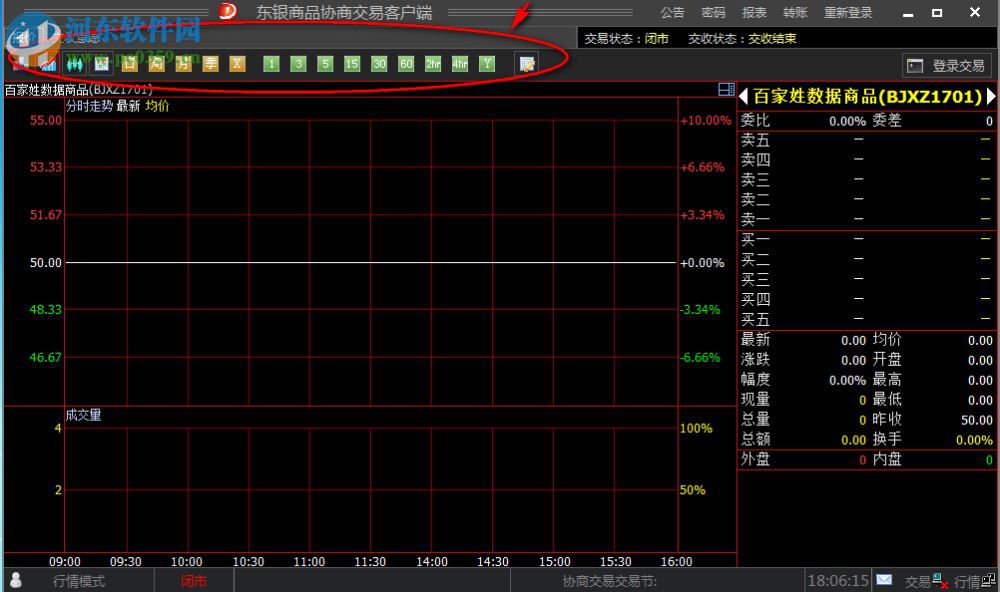Select the 30-minute chart button

pyautogui.click(x=379, y=64)
